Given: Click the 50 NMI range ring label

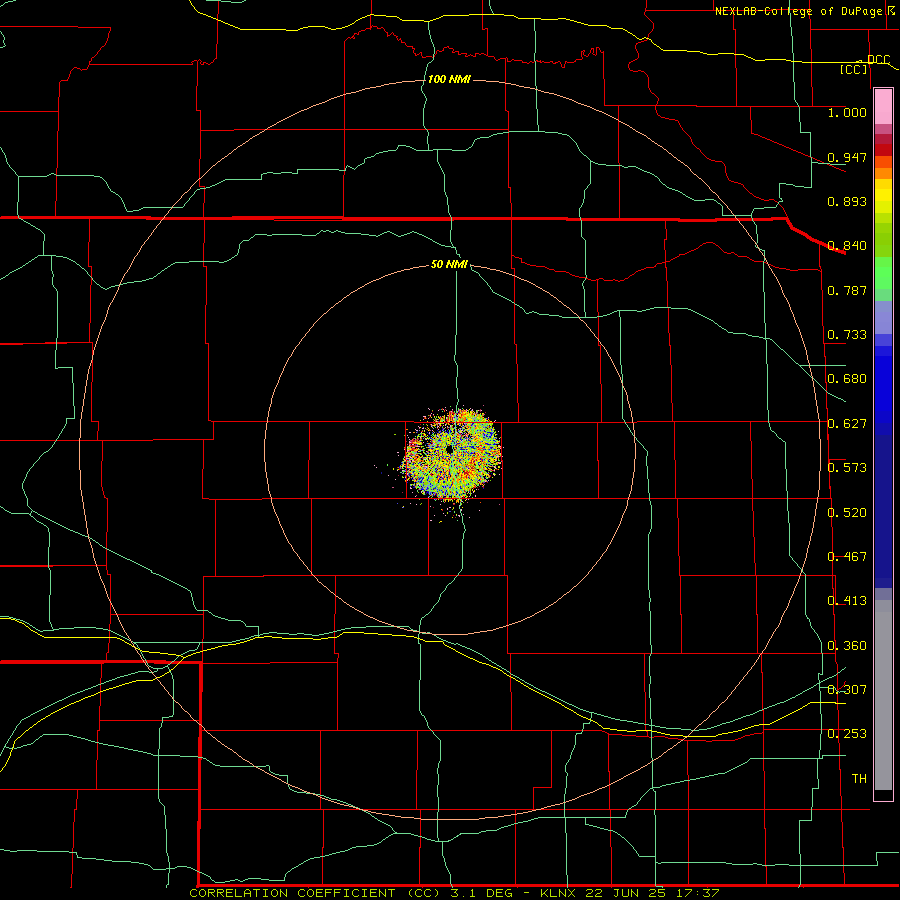Looking at the screenshot, I should tap(449, 264).
